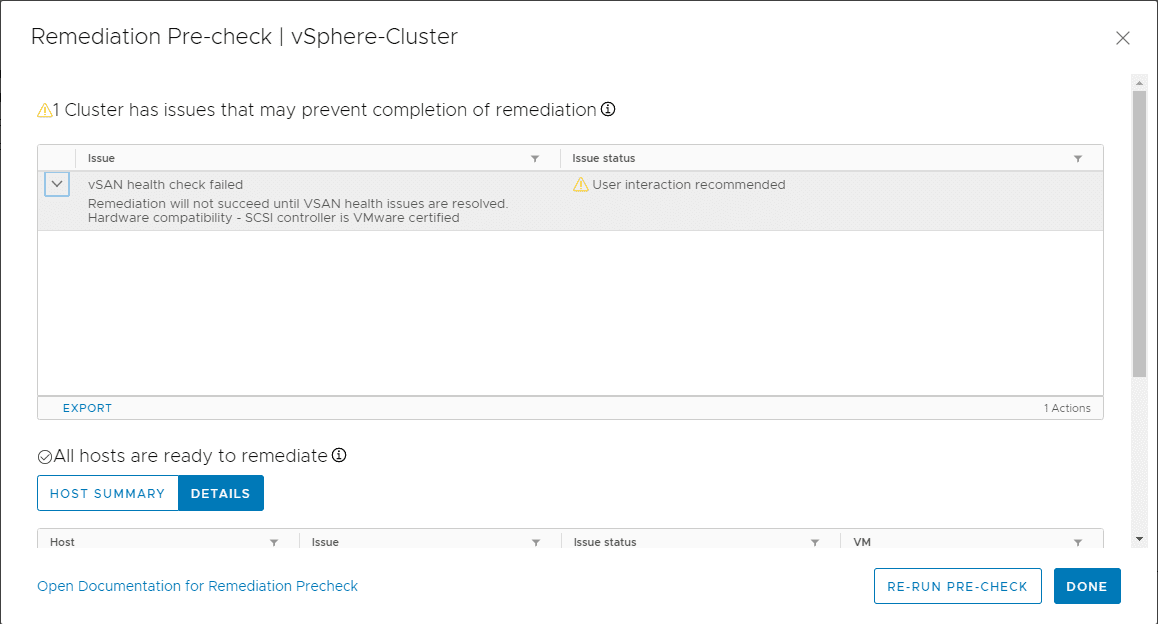Filter the Issue column in hosts table

coord(536,543)
